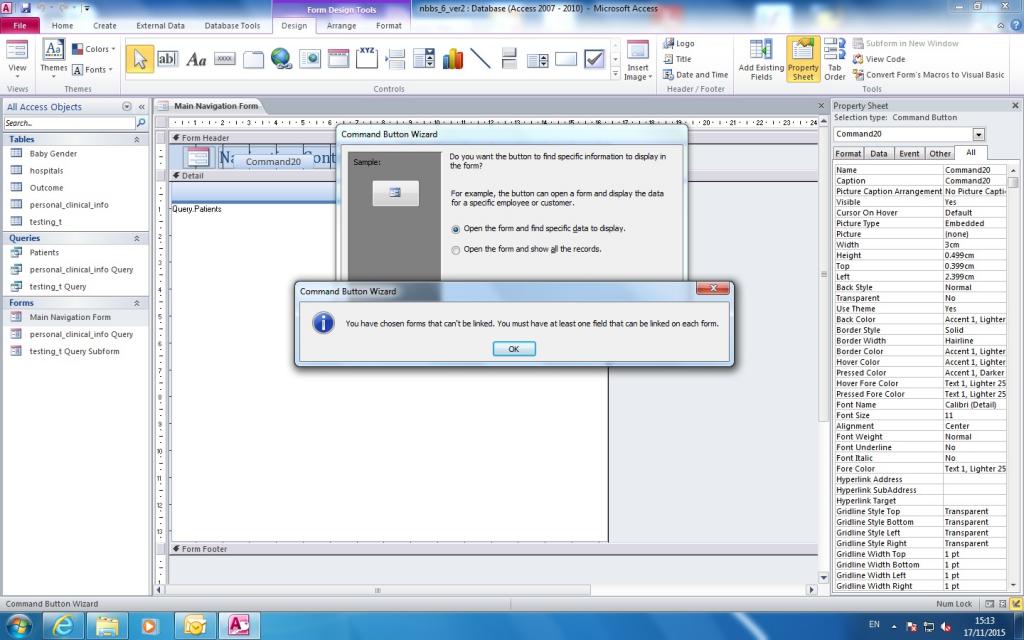Click the Search box in navigation pane

tap(69, 123)
